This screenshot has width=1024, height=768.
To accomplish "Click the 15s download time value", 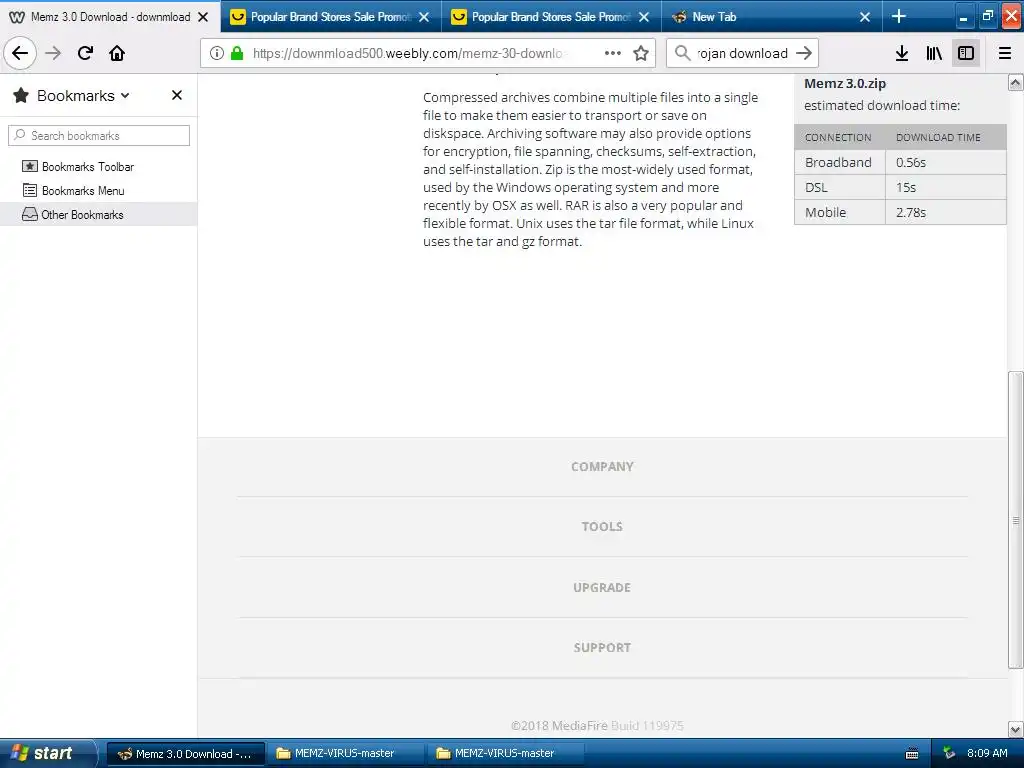I will [906, 187].
